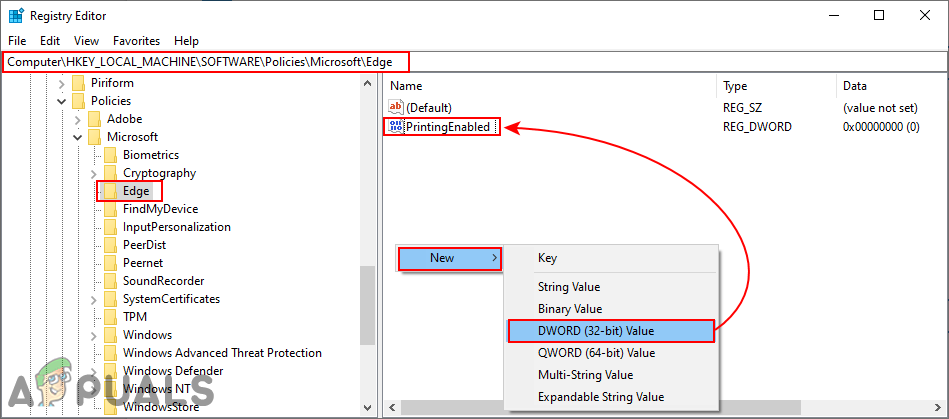Collapse the Policies tree node
This screenshot has height=419, width=949.
pos(62,101)
